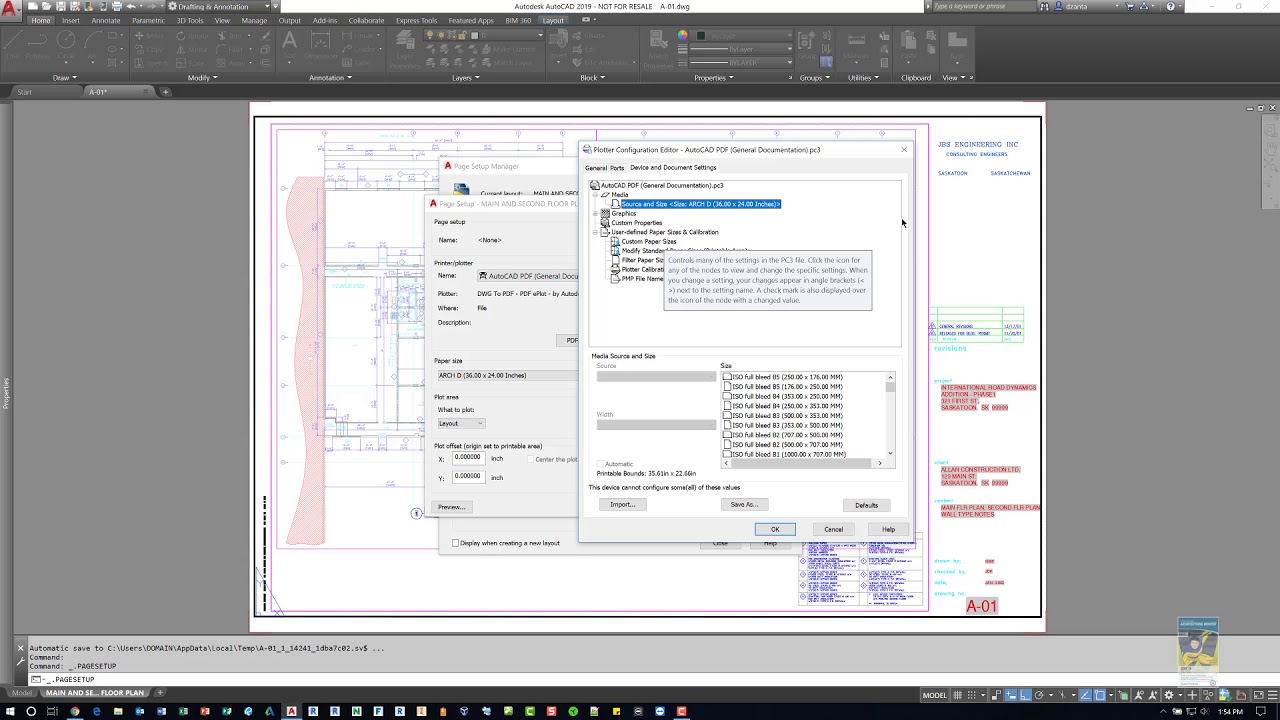
Task: Click the plot offset Y input field
Action: (x=468, y=477)
